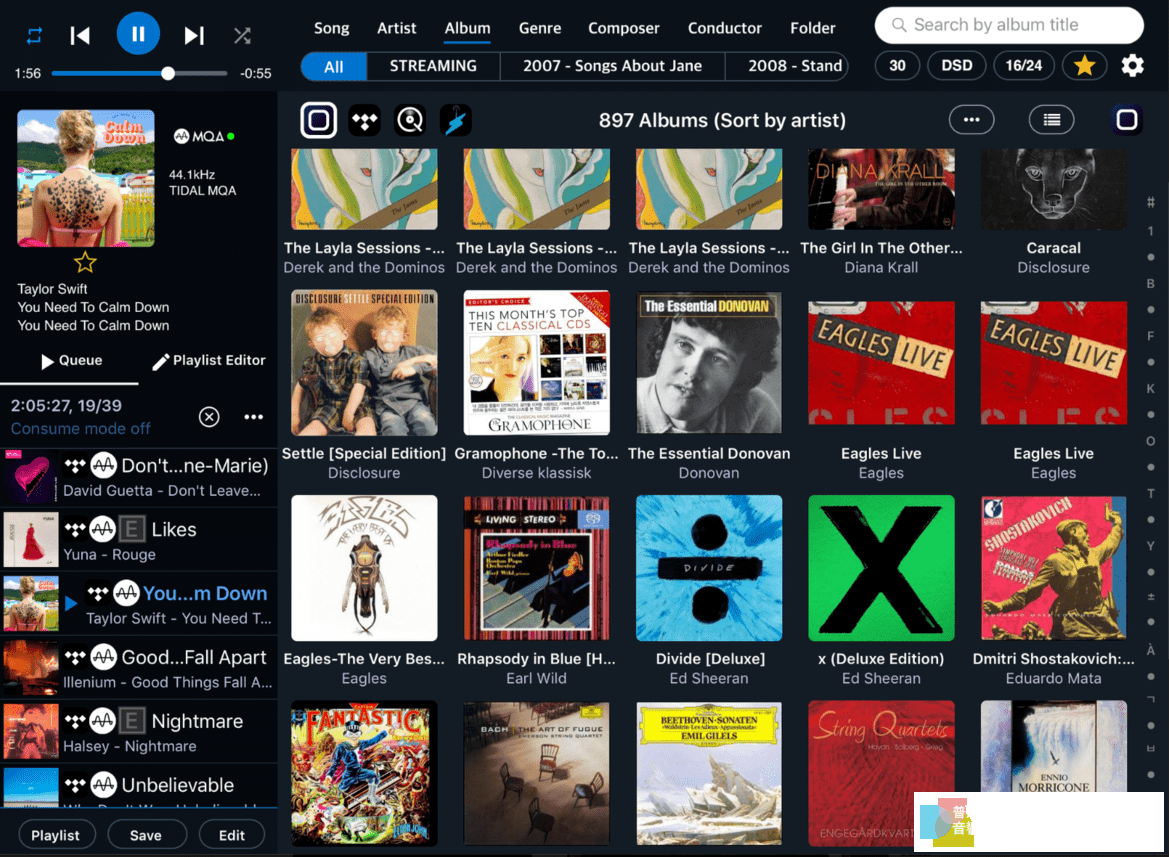
Task: Open Rhapsody in Blue album cover
Action: tap(536, 568)
